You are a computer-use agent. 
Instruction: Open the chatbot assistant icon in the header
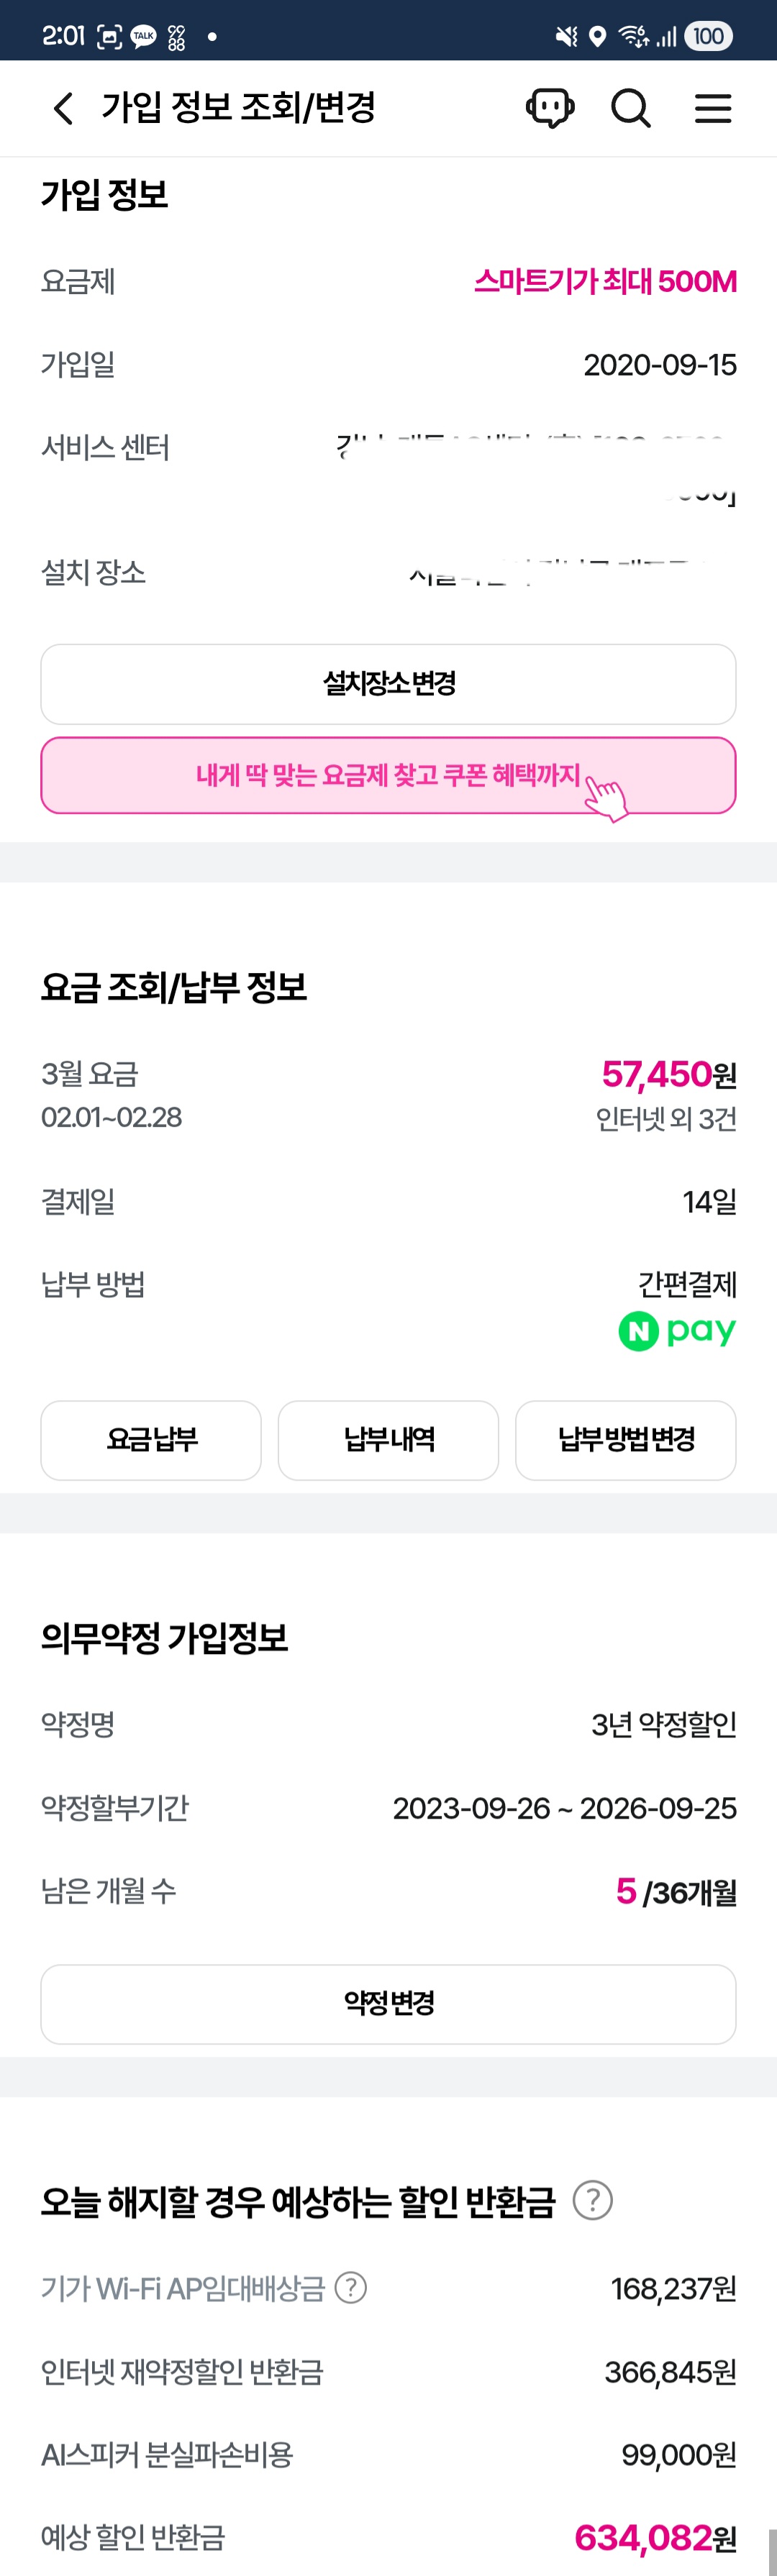550,108
